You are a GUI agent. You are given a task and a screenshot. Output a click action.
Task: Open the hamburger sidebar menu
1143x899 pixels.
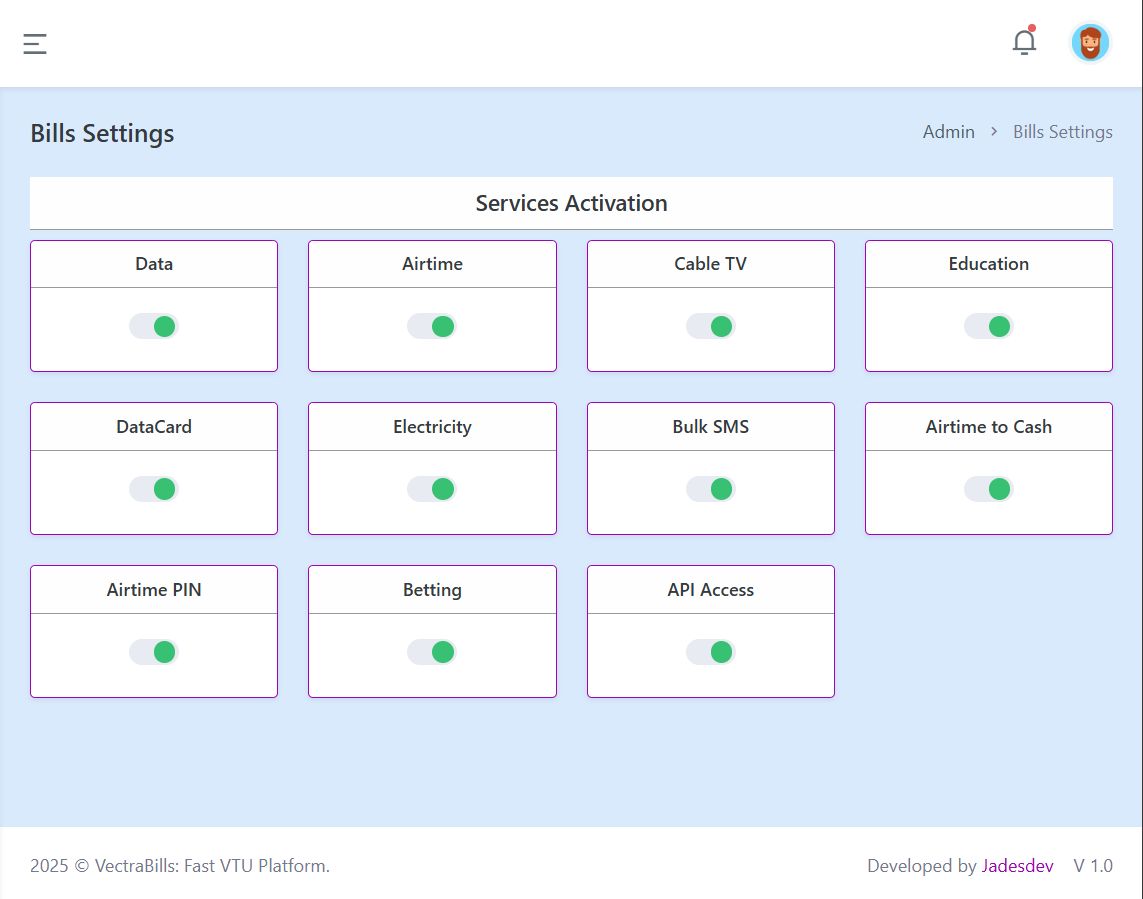(35, 44)
